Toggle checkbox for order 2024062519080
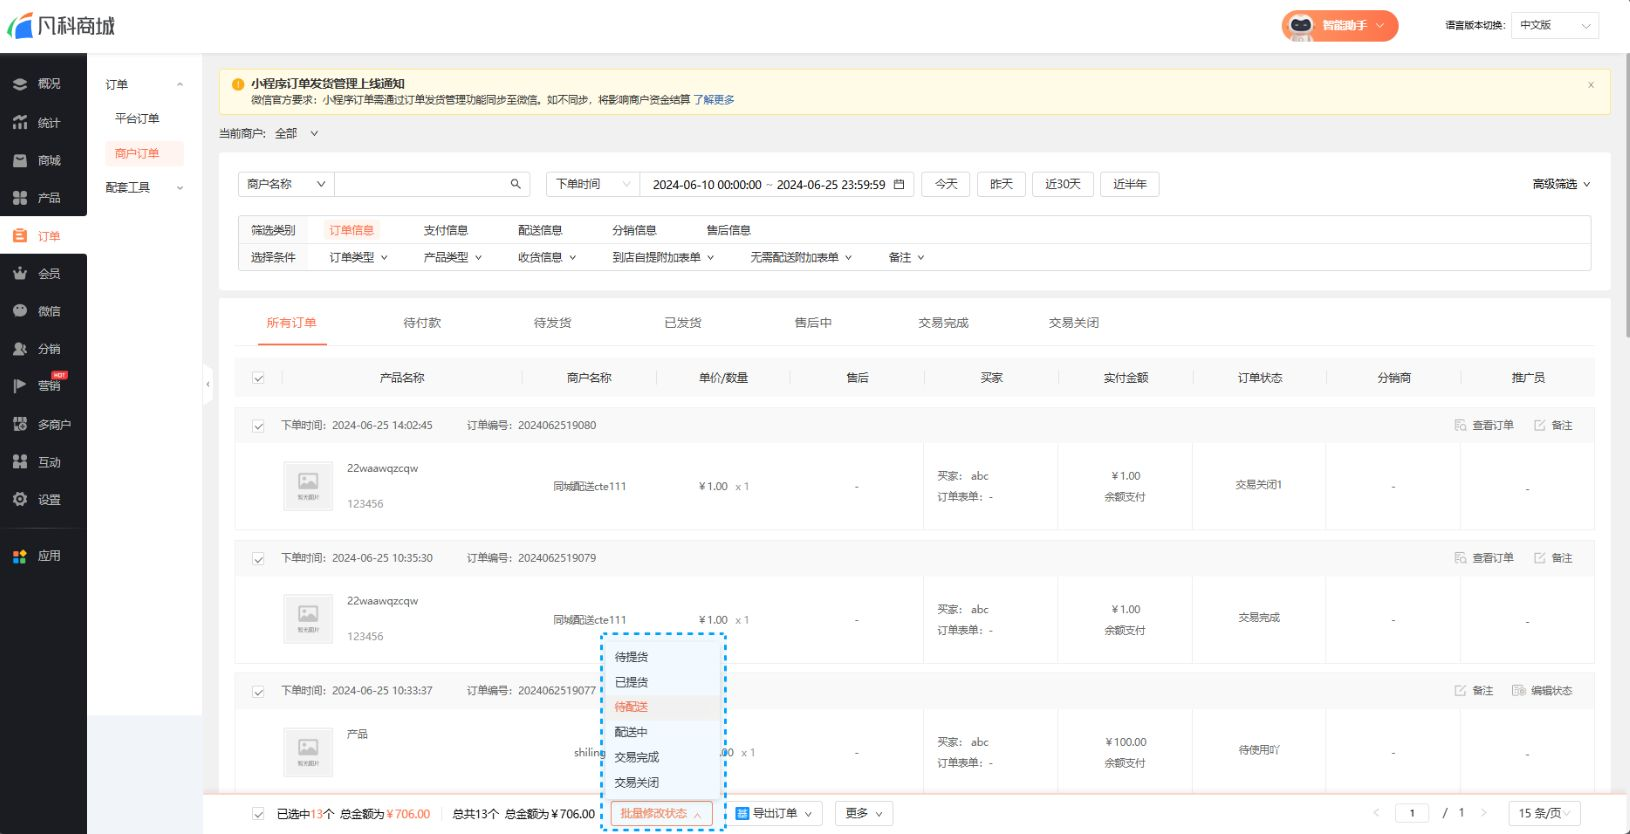 coord(258,426)
